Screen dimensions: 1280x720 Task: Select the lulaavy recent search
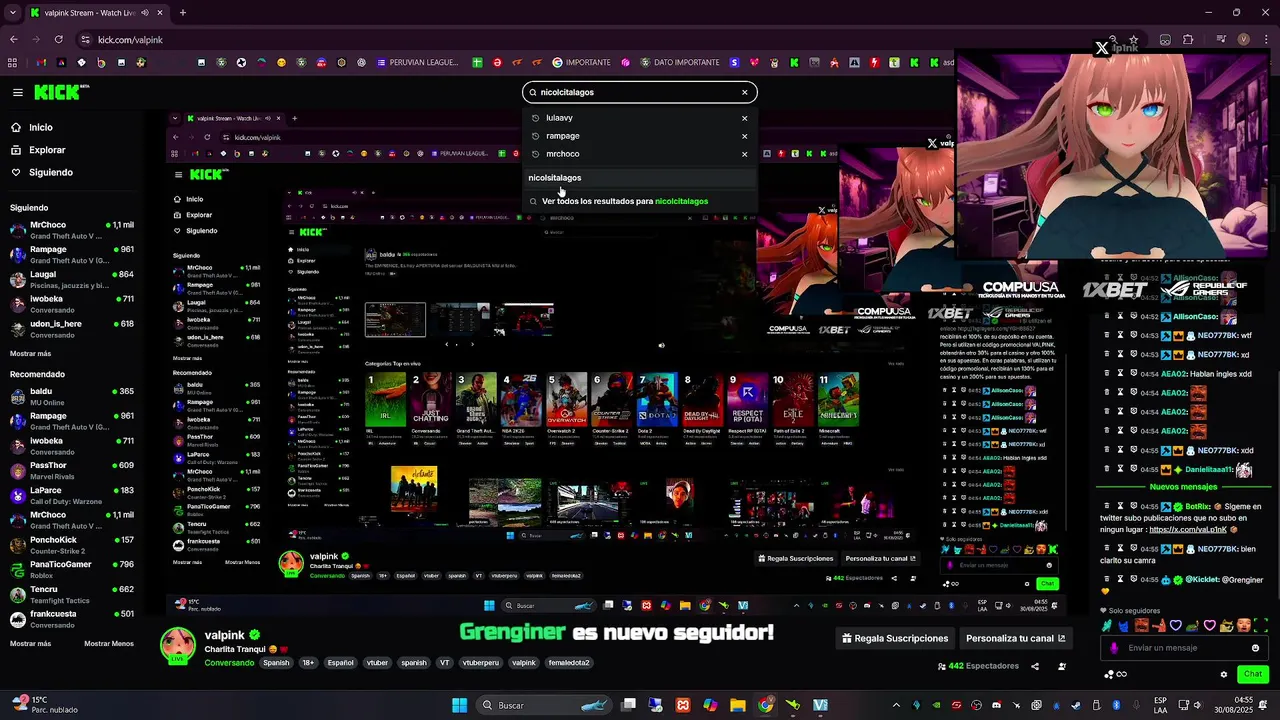point(559,118)
